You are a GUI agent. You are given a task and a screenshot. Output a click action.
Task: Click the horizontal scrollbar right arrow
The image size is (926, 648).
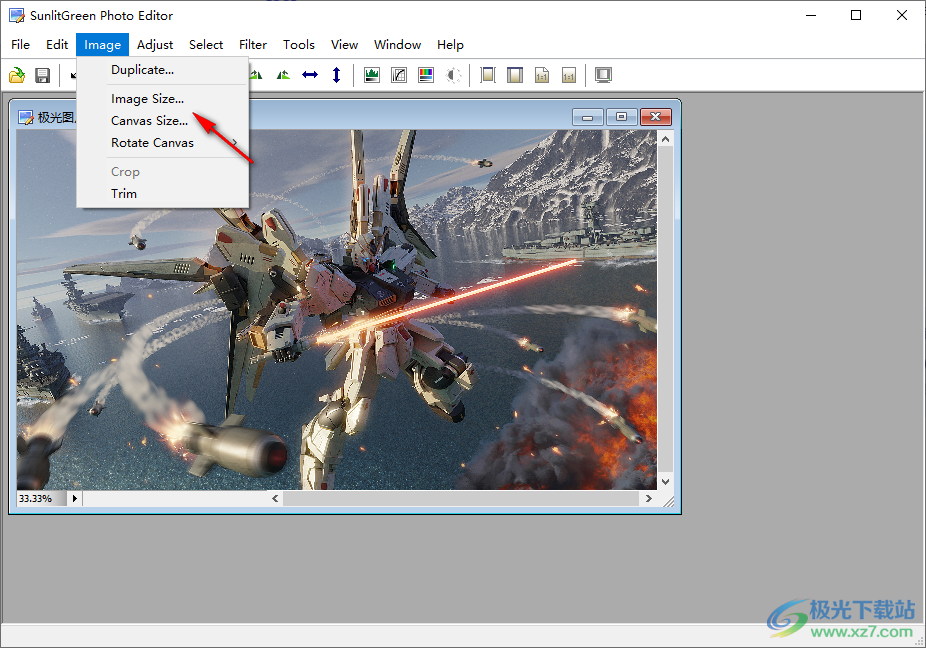(648, 499)
